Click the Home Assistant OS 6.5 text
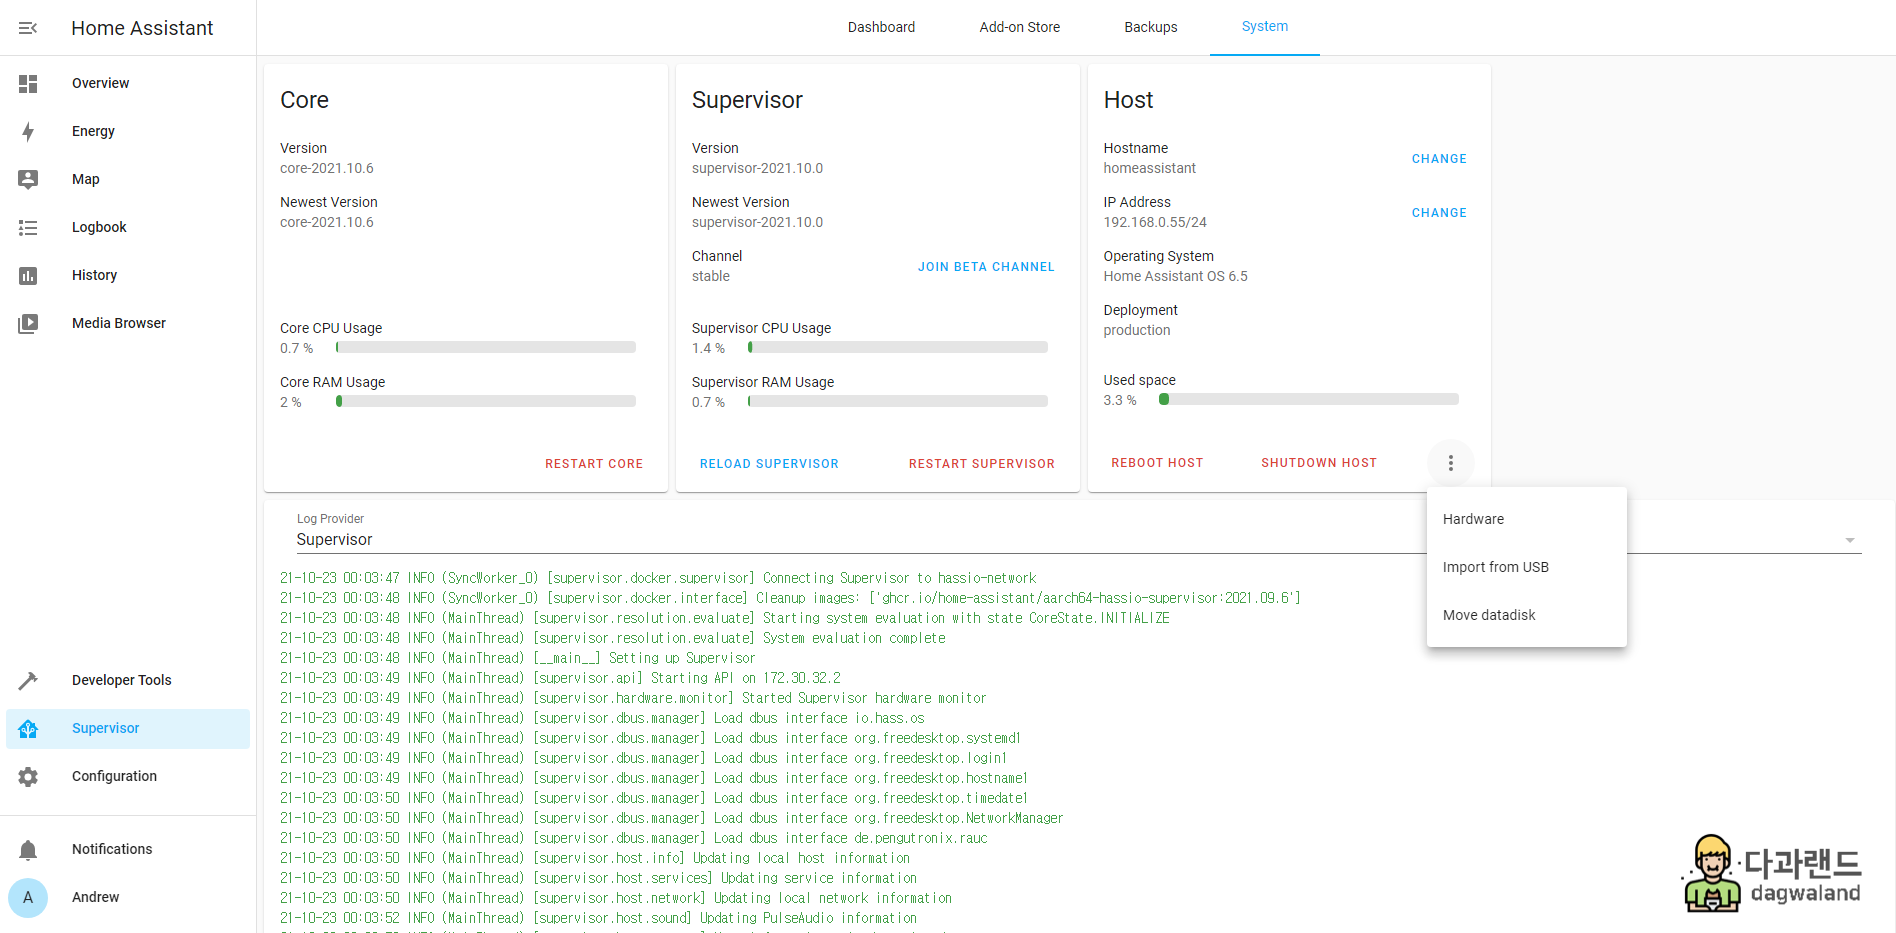This screenshot has width=1896, height=933. point(1175,276)
